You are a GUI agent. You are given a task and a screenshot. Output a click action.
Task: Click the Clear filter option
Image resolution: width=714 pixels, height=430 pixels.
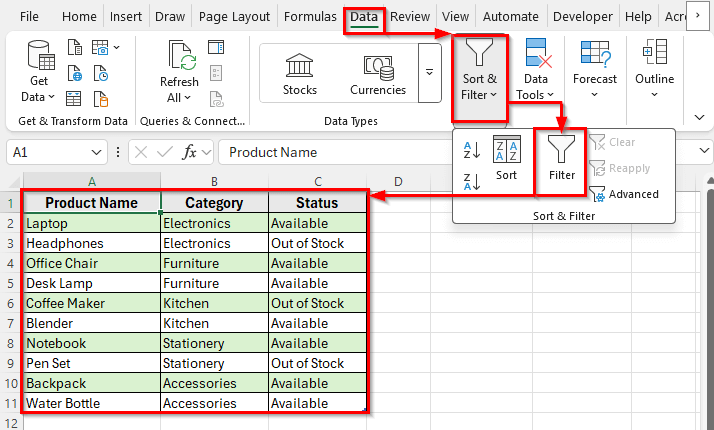click(x=612, y=142)
